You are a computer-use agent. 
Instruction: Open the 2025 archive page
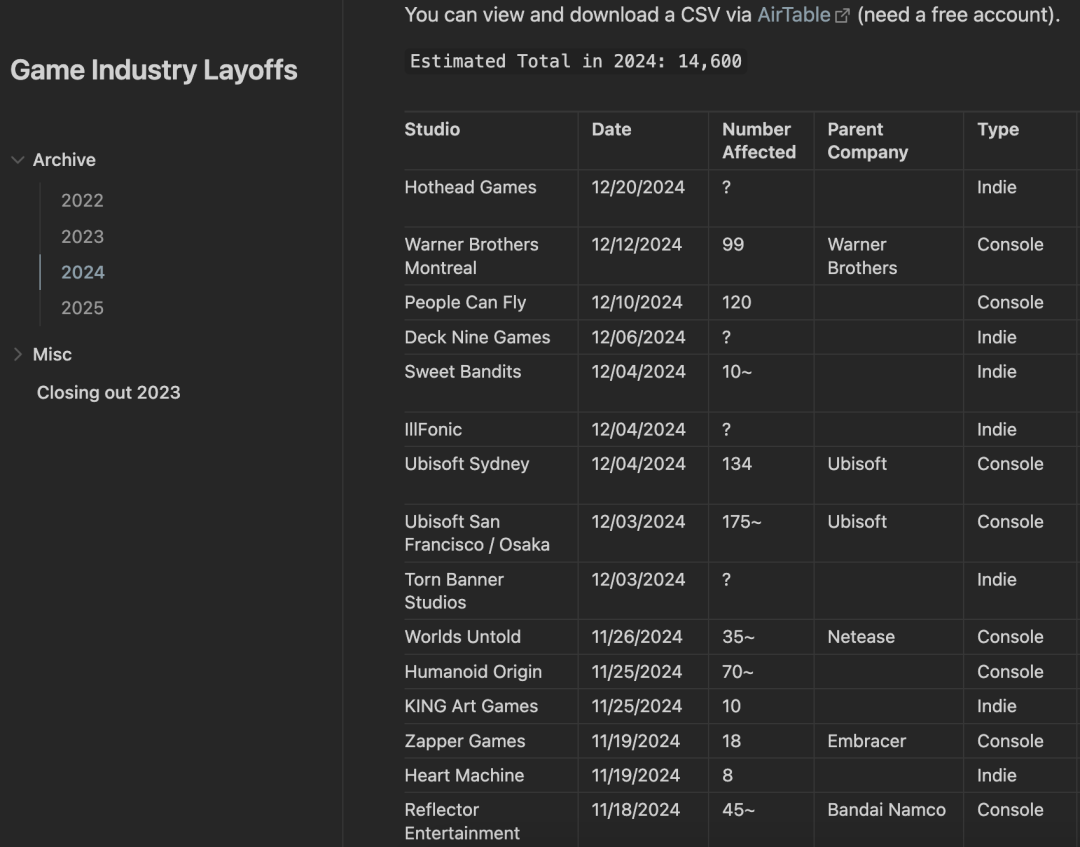tap(82, 309)
